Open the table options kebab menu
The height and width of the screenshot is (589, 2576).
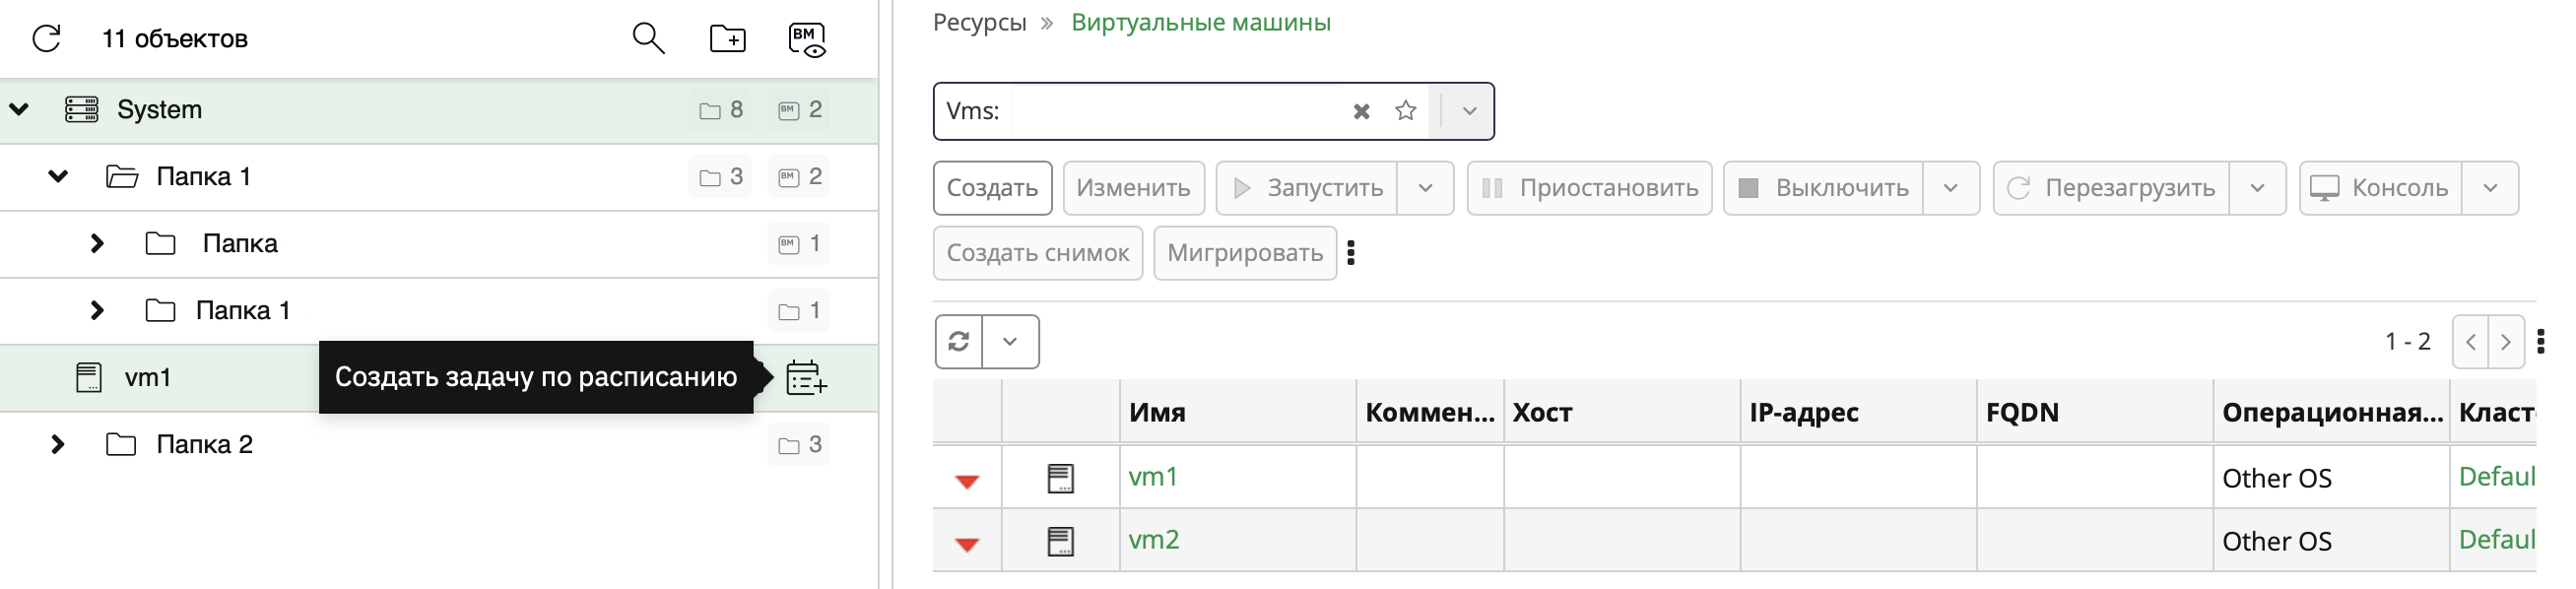(2541, 342)
